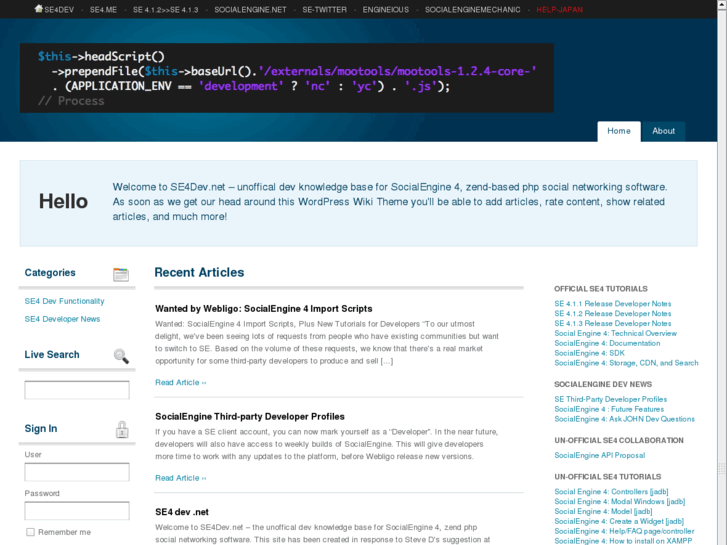Click the Sign In padlock icon
727x545 pixels.
pyautogui.click(x=122, y=430)
